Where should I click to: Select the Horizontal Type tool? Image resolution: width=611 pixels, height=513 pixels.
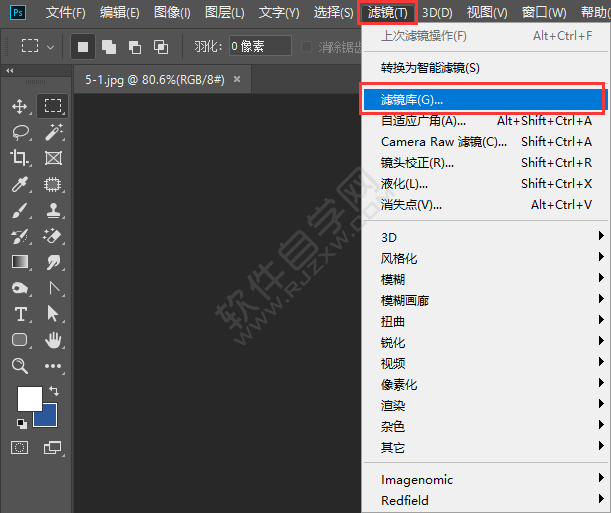tap(20, 314)
